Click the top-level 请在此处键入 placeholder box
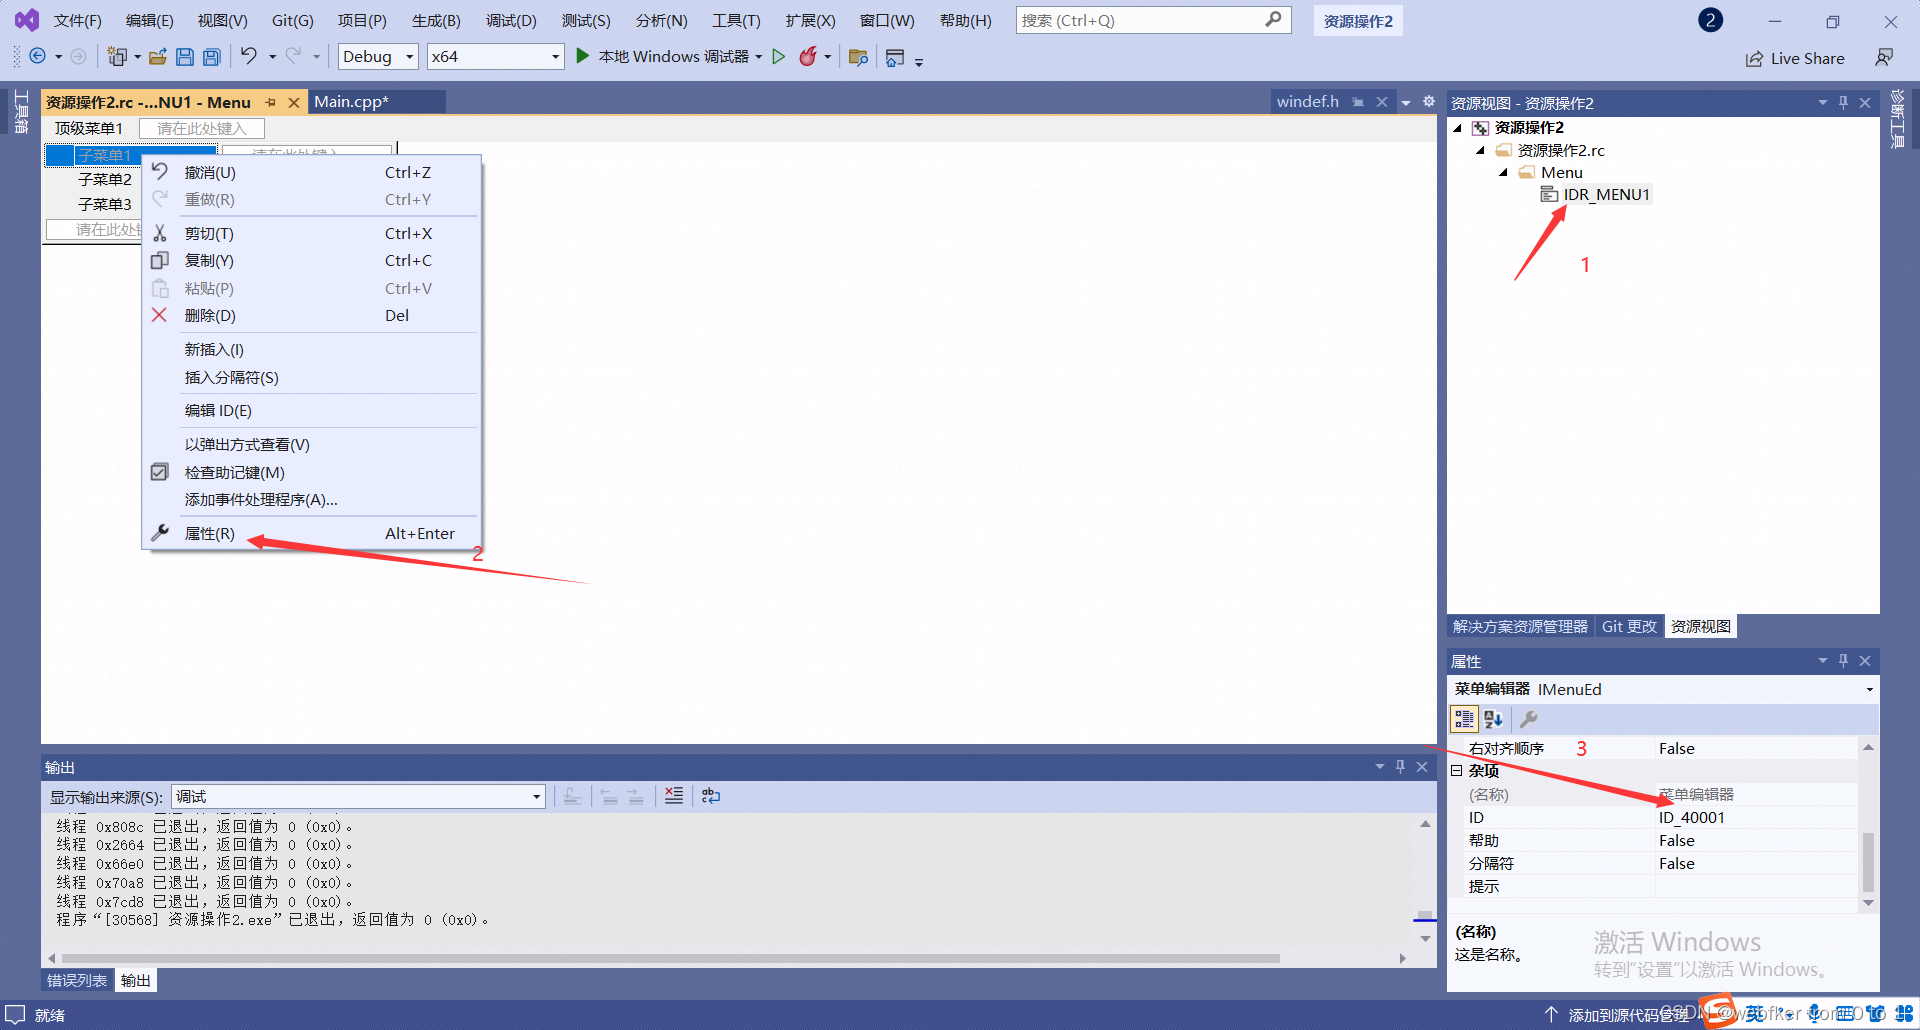The image size is (1920, 1030). tap(202, 128)
